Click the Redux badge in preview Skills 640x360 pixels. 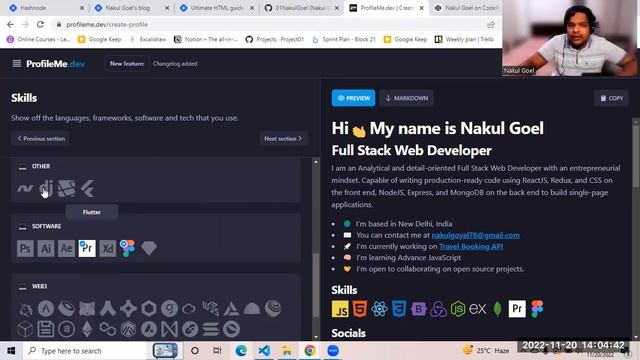(438, 309)
